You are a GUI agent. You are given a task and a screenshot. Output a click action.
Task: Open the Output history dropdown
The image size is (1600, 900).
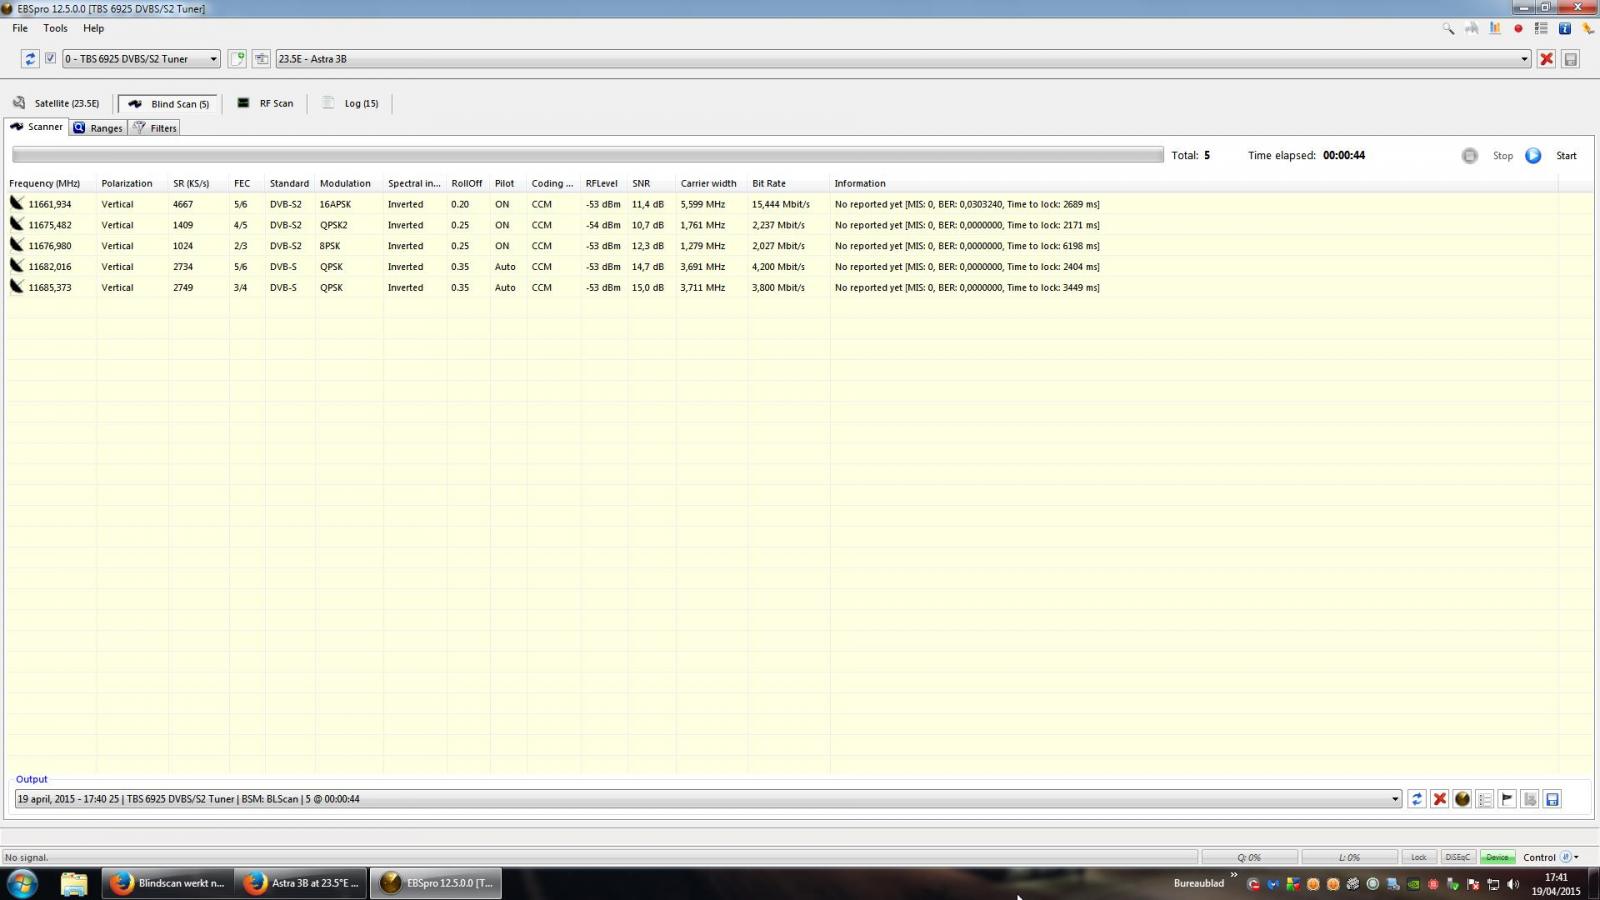[x=708, y=799]
